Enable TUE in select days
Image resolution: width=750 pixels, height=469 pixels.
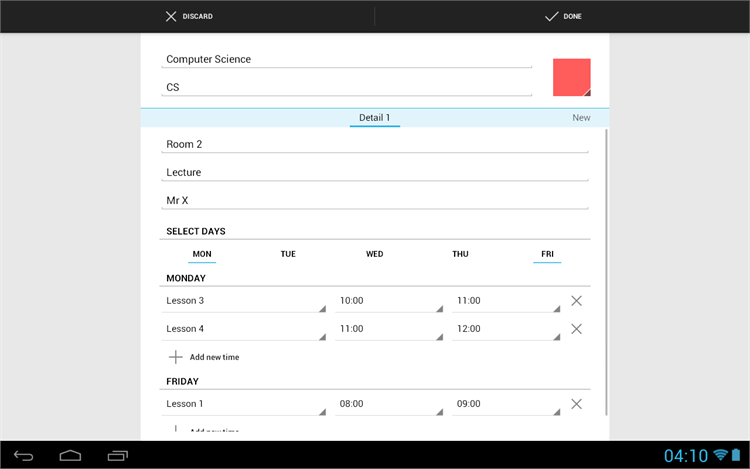pyautogui.click(x=288, y=254)
